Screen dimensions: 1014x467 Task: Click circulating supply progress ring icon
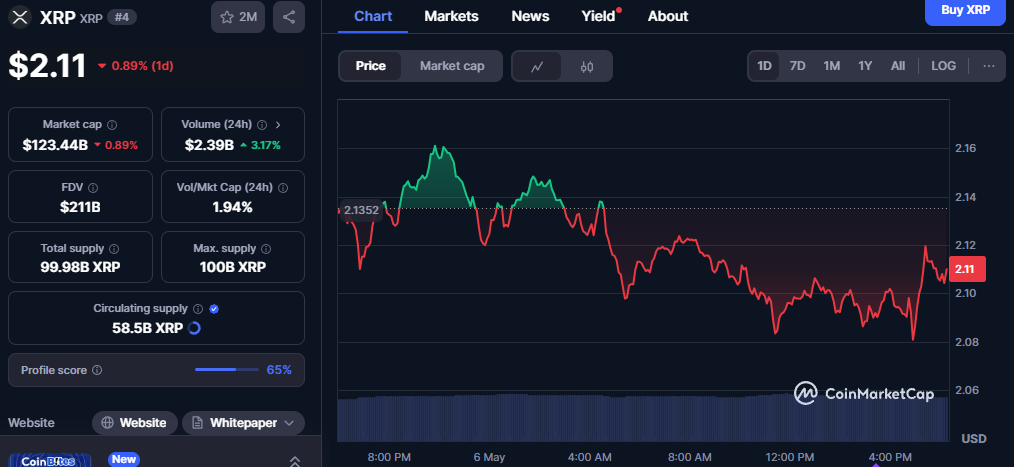(194, 329)
